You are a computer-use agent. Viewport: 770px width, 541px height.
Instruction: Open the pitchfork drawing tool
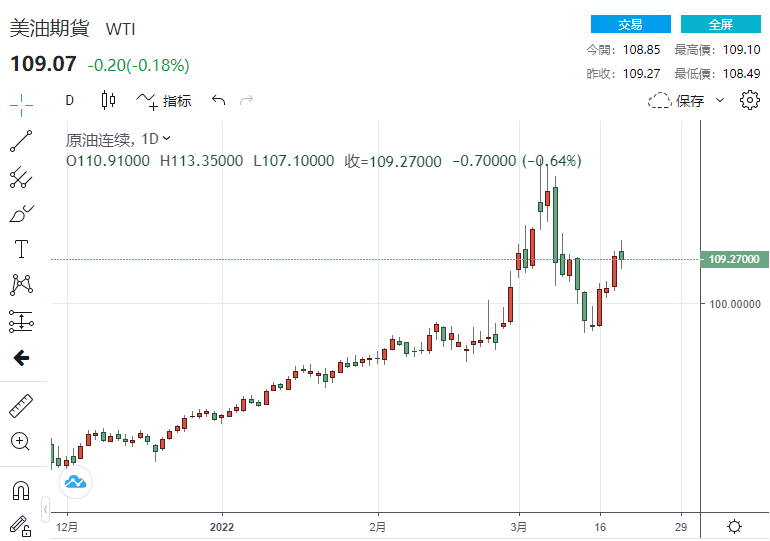(x=21, y=177)
